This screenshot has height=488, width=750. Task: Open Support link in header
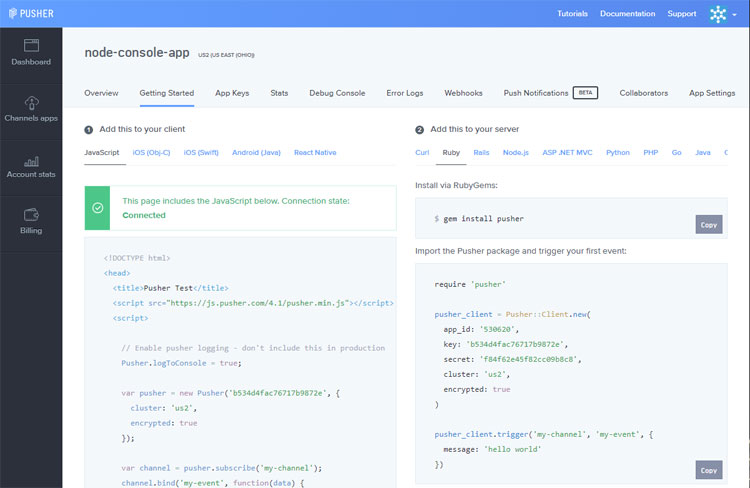(x=682, y=13)
